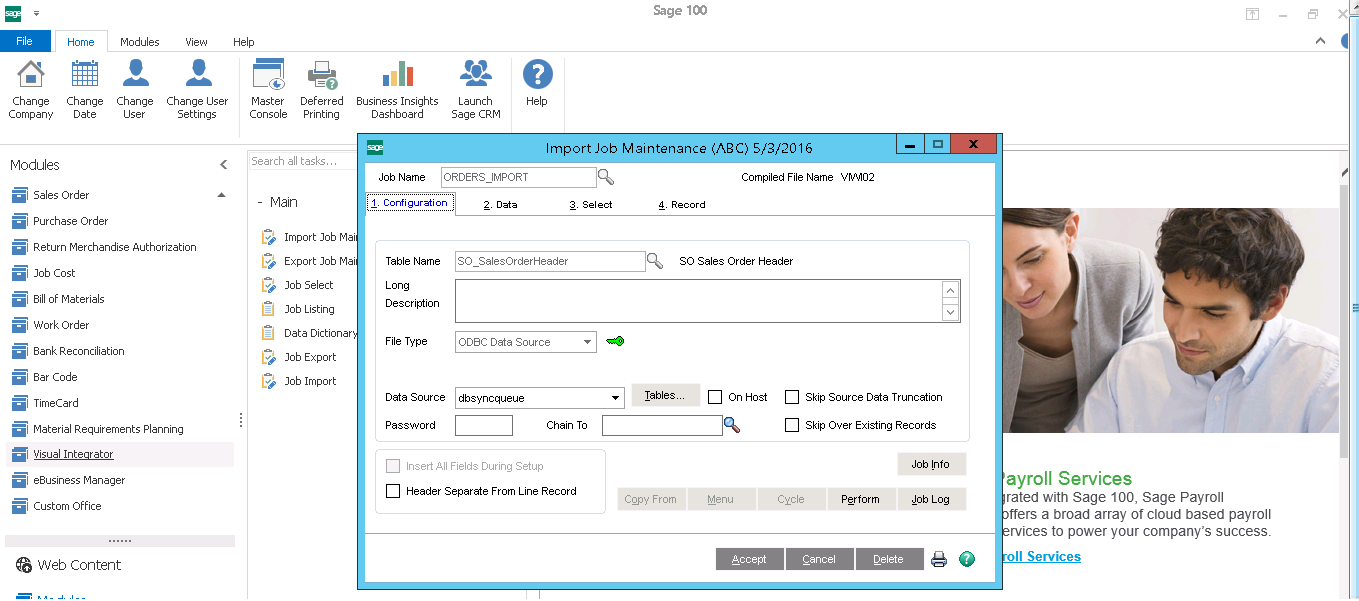Open the File Type dropdown

587,342
